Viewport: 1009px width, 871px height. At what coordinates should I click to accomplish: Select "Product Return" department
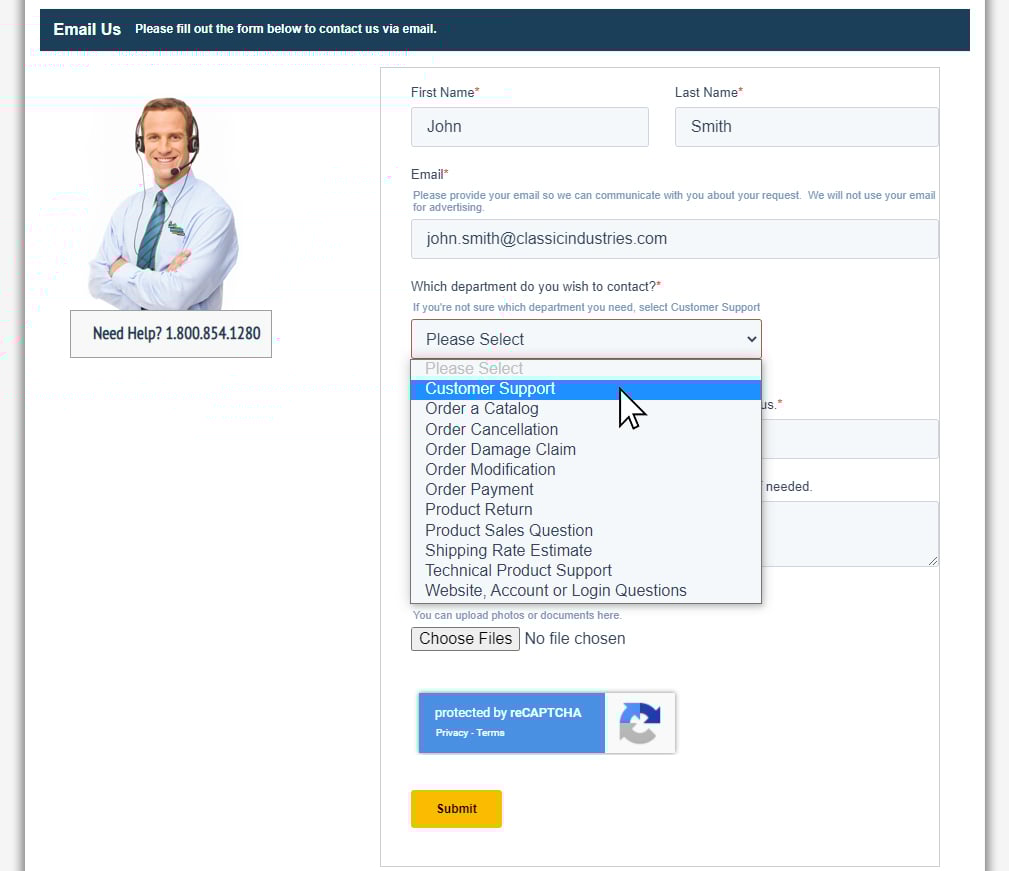(x=478, y=509)
